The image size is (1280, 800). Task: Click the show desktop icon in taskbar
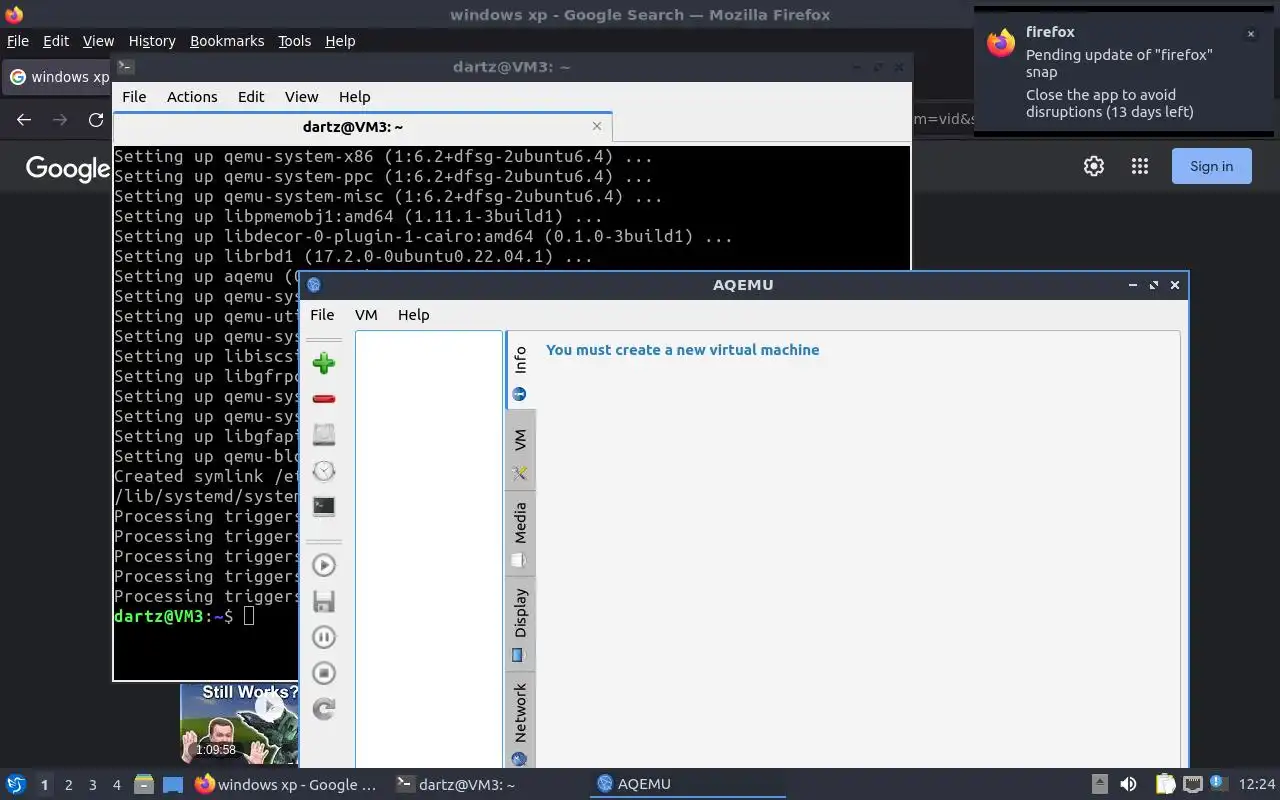point(173,784)
